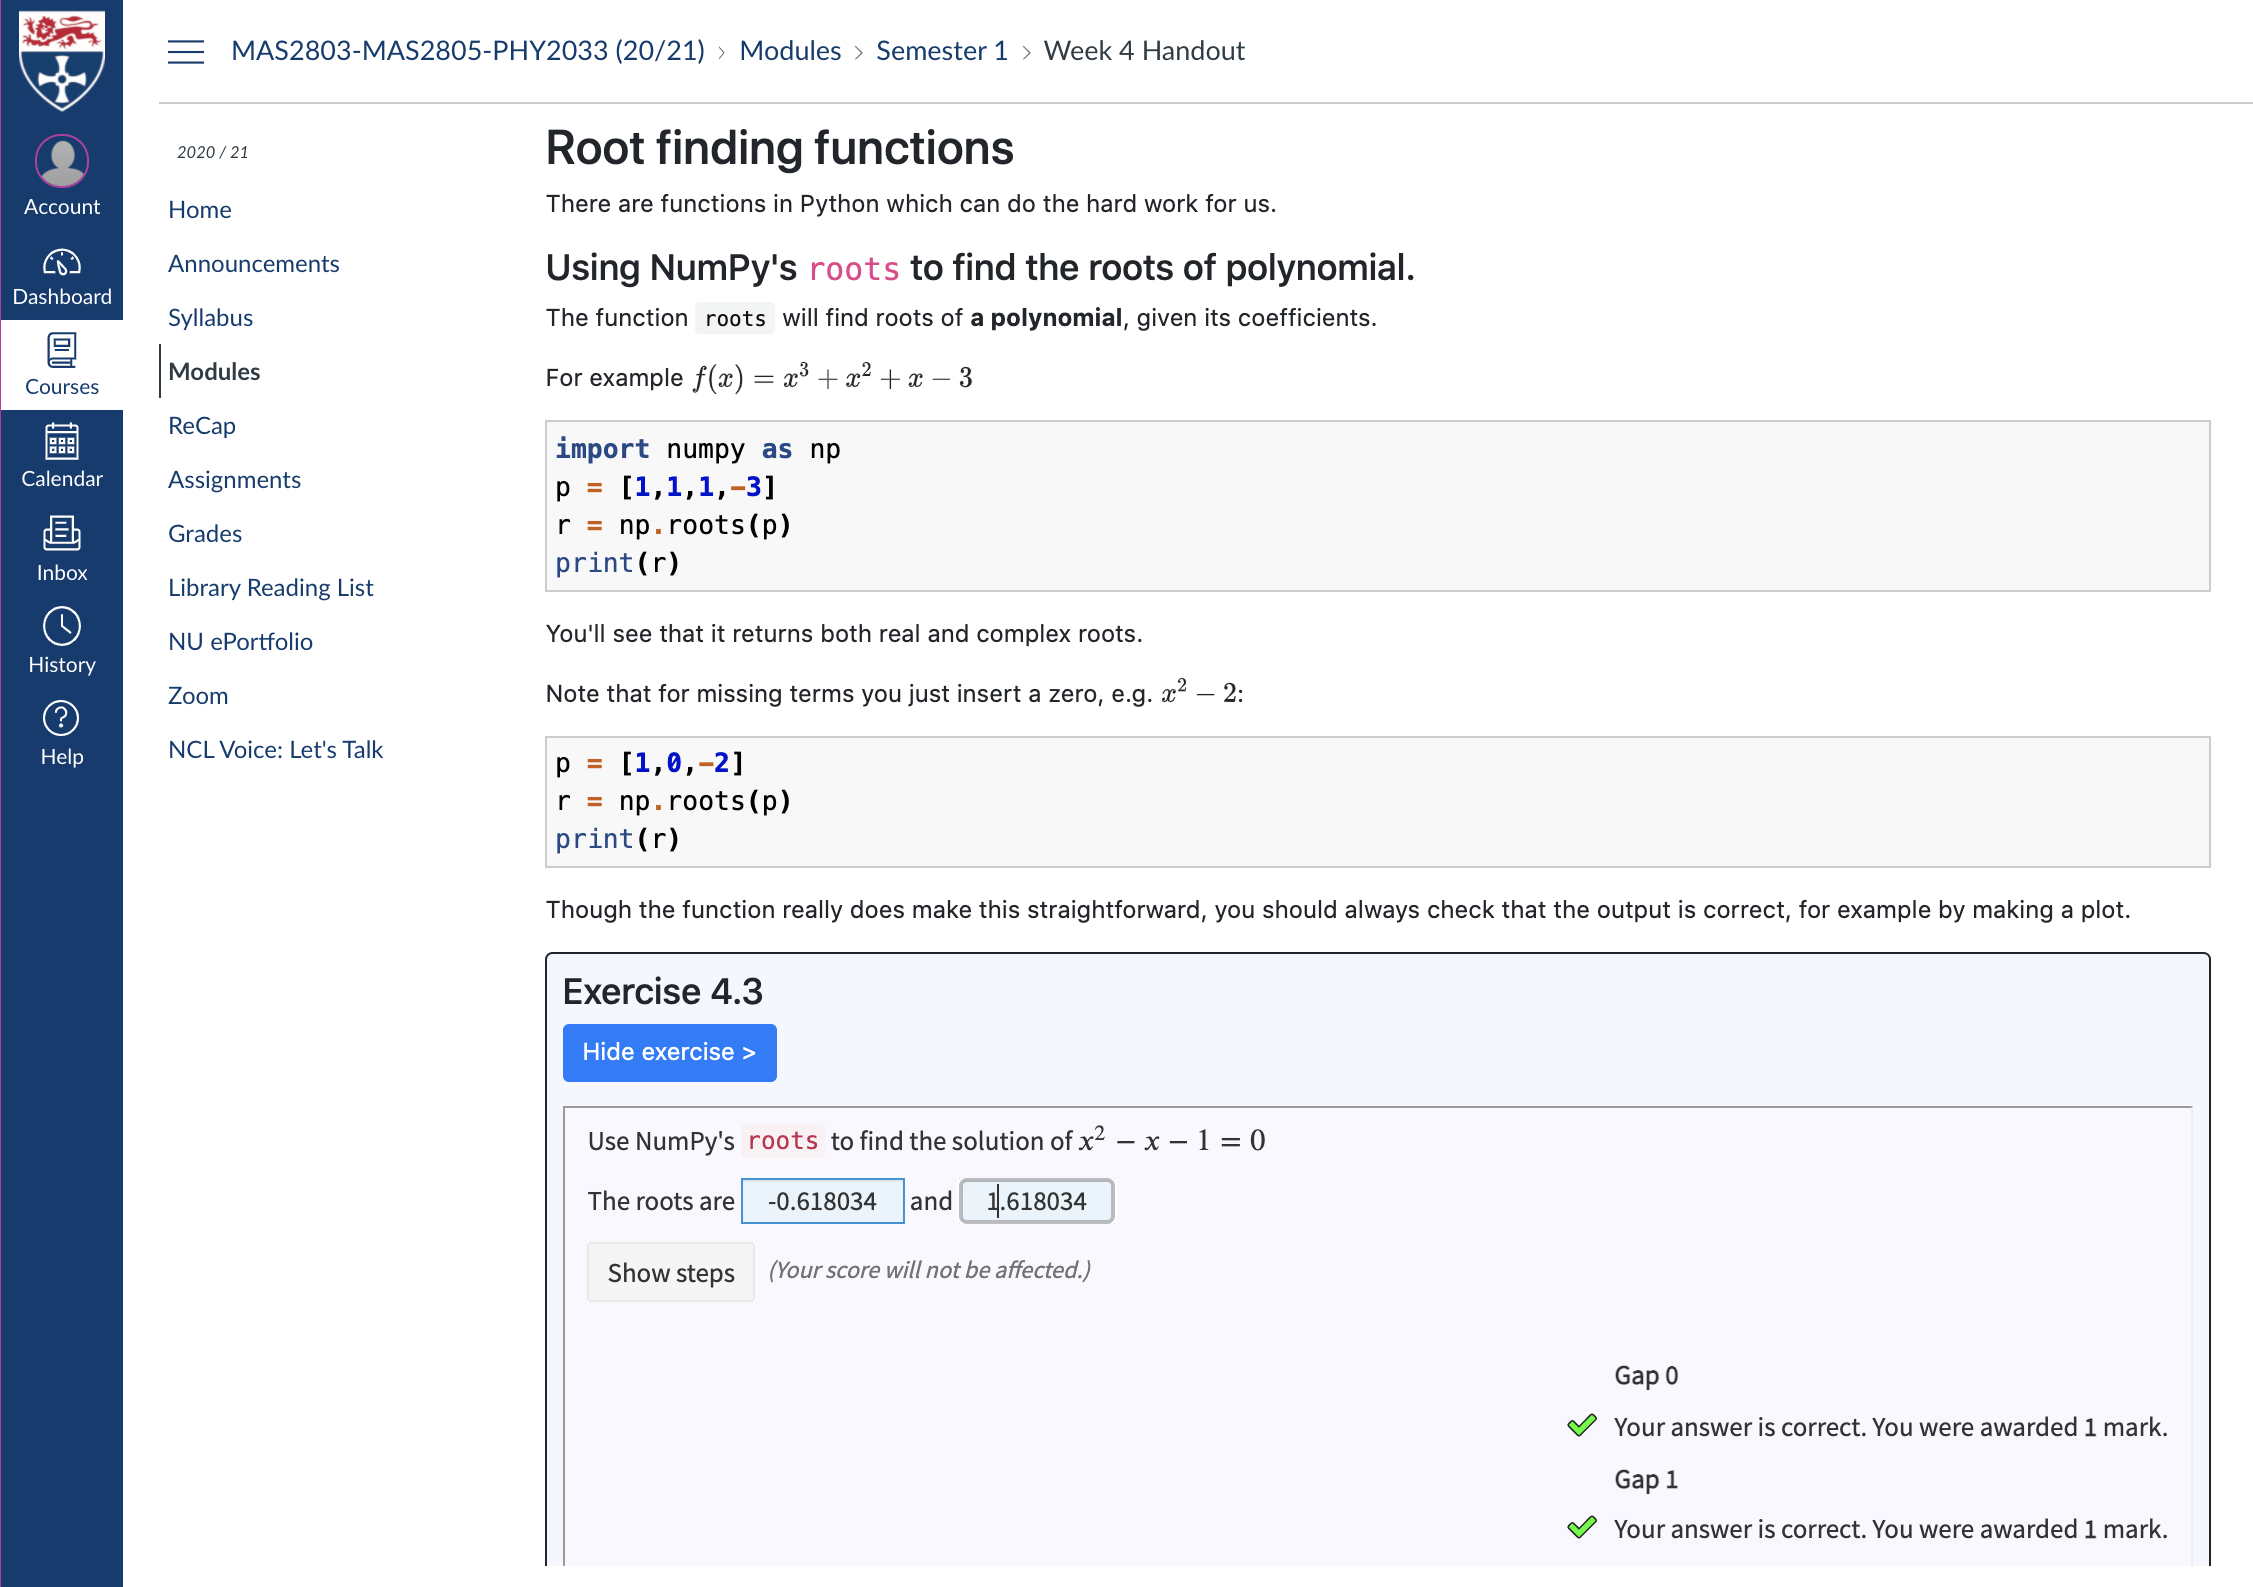The width and height of the screenshot is (2253, 1587).
Task: Open Courses book icon
Action: click(62, 352)
